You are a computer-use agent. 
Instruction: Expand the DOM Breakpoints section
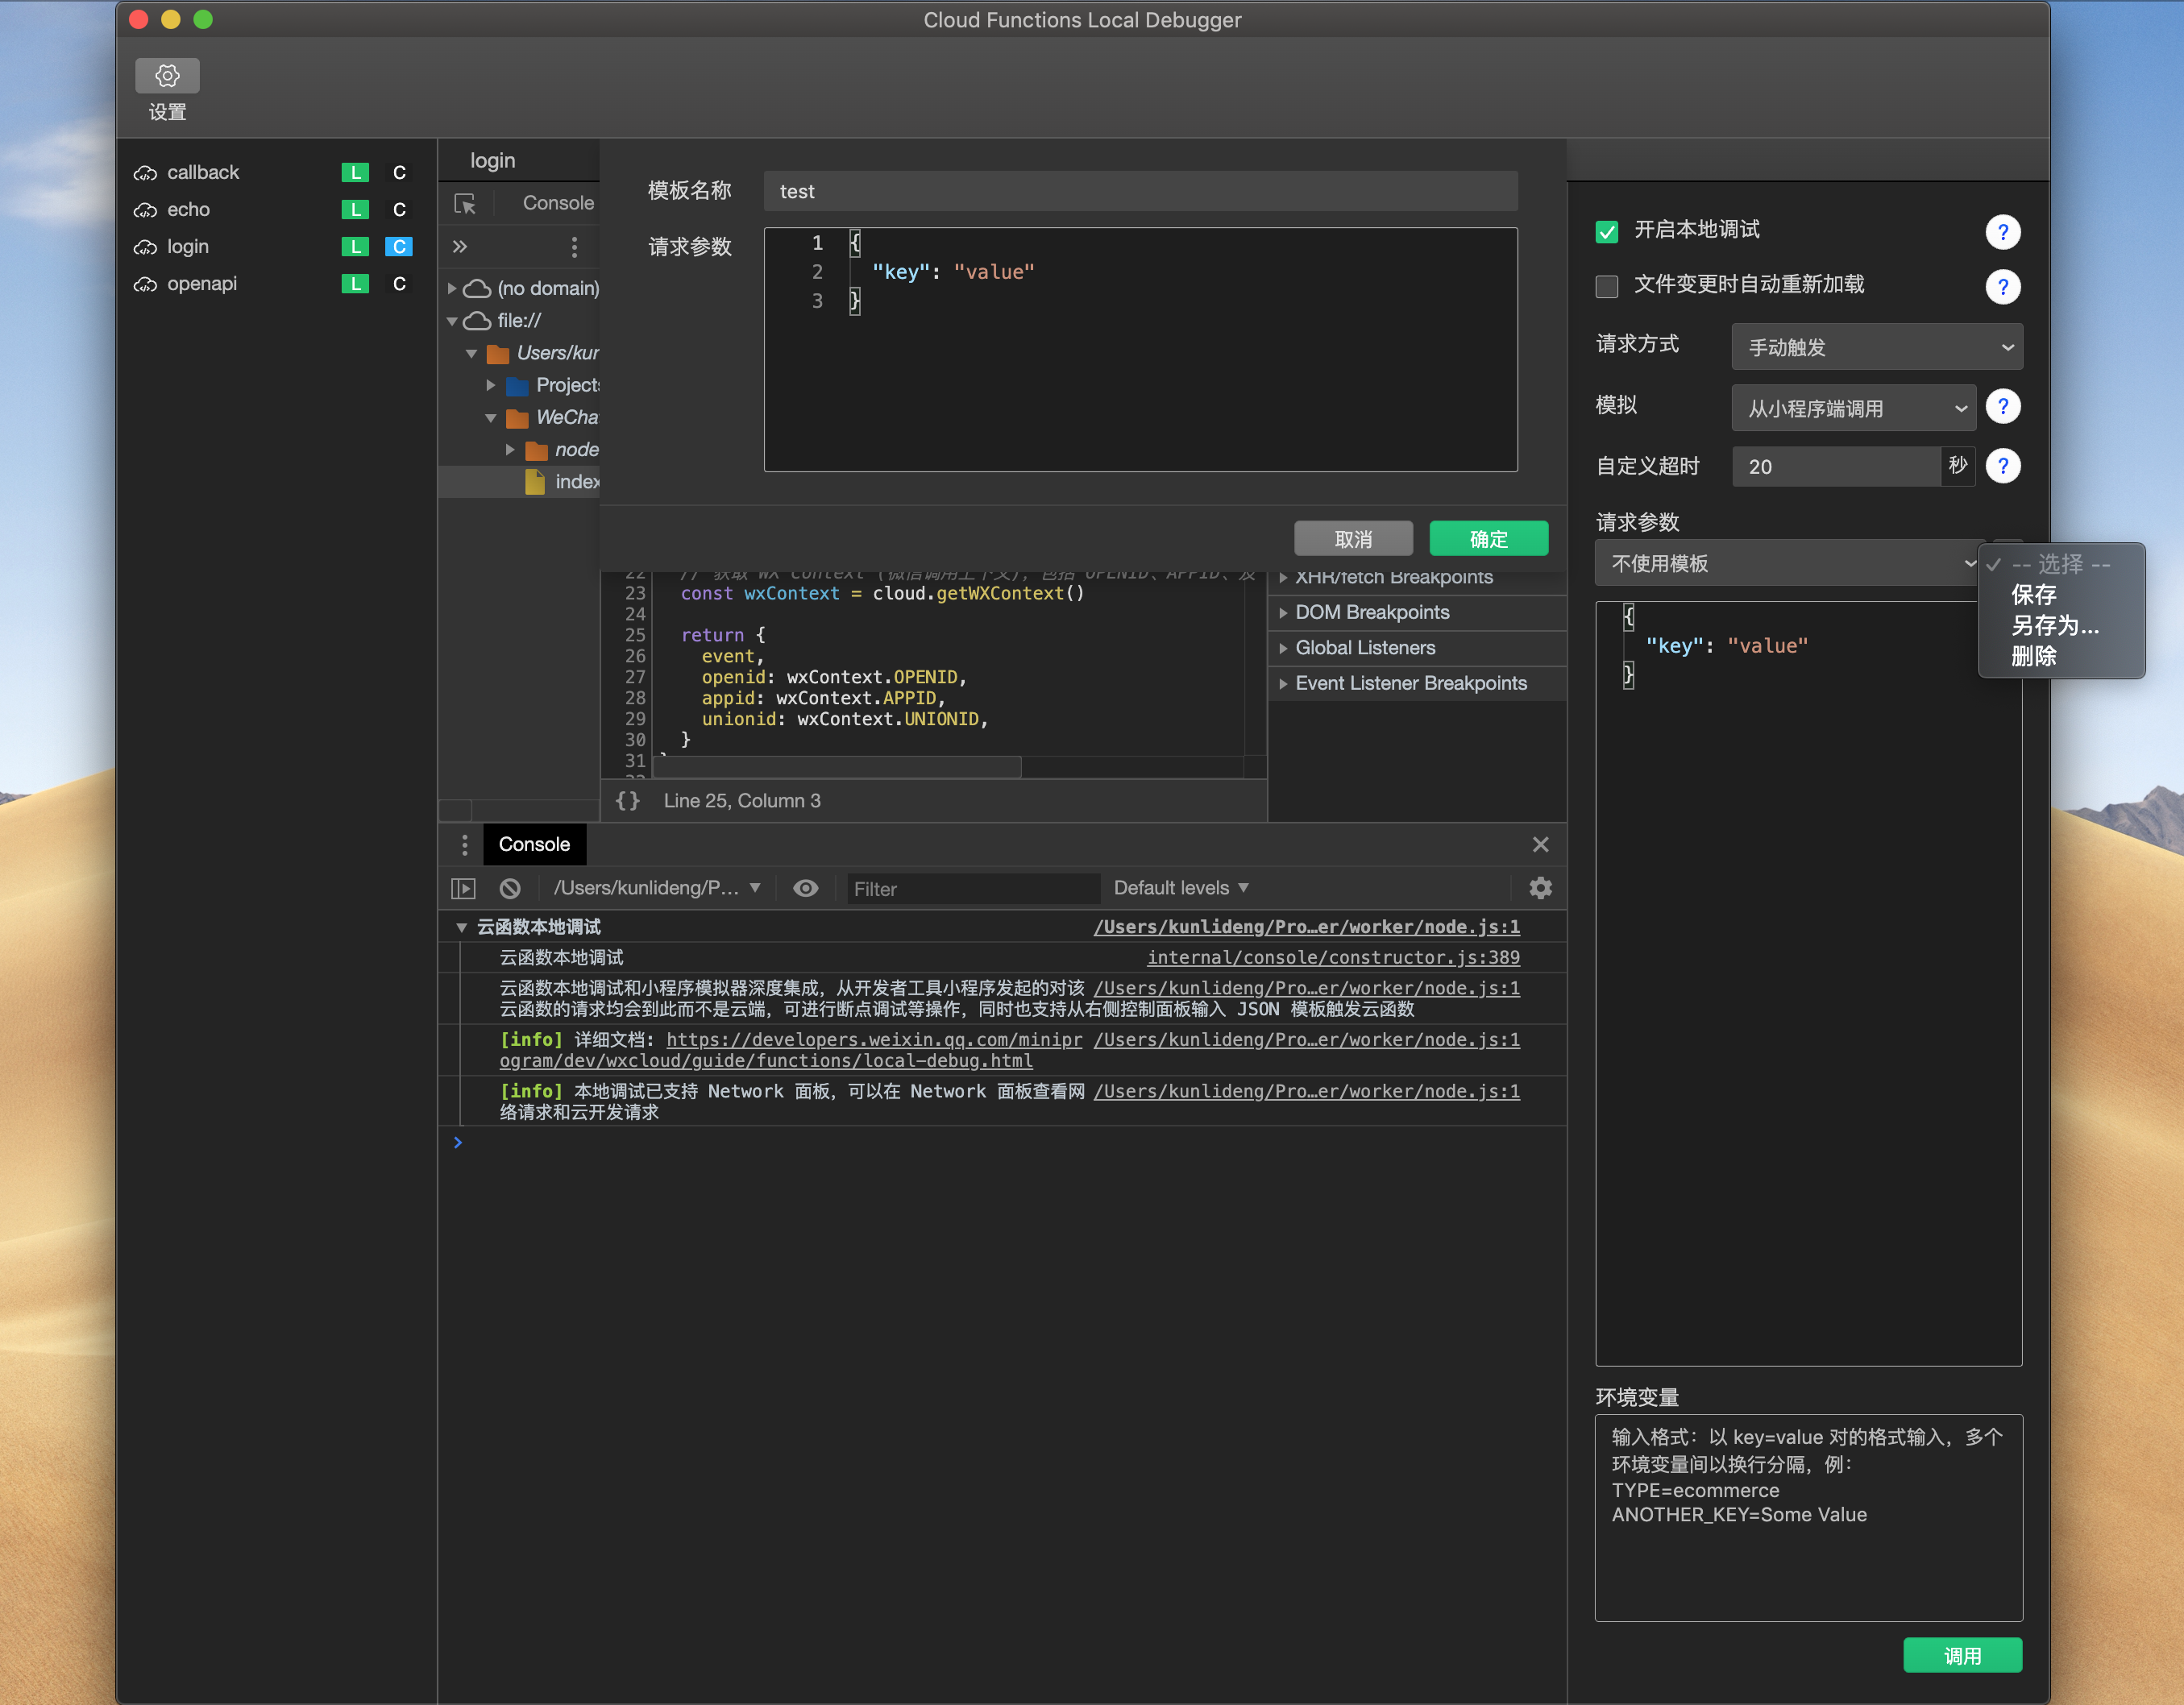[x=1371, y=612]
